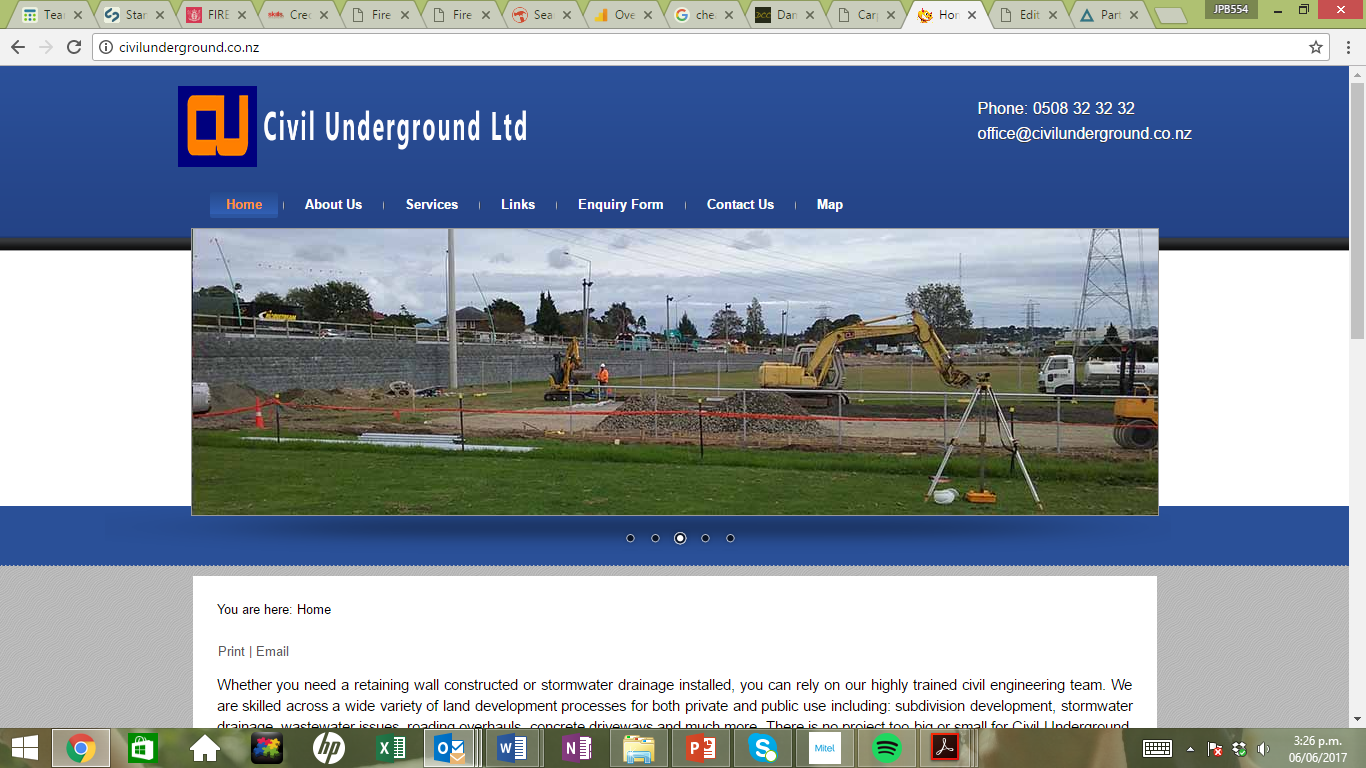Click the Print link
The image size is (1366, 768).
point(231,651)
